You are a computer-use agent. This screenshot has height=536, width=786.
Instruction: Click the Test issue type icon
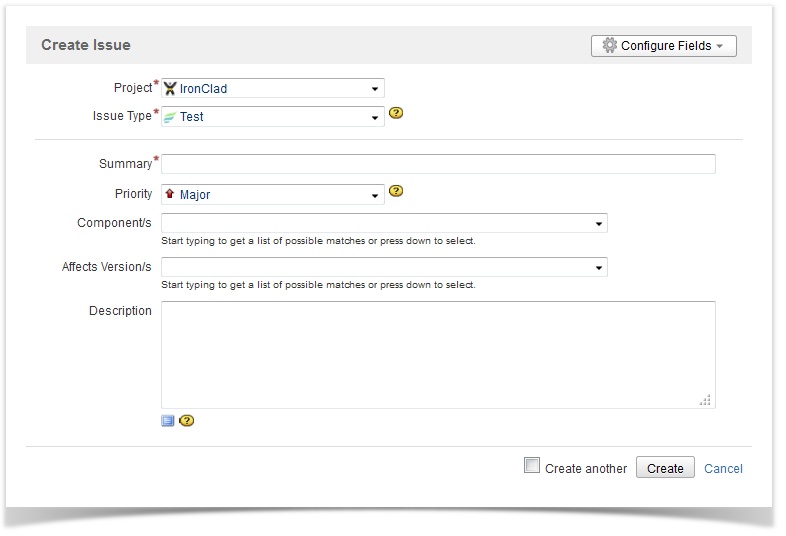(x=170, y=117)
